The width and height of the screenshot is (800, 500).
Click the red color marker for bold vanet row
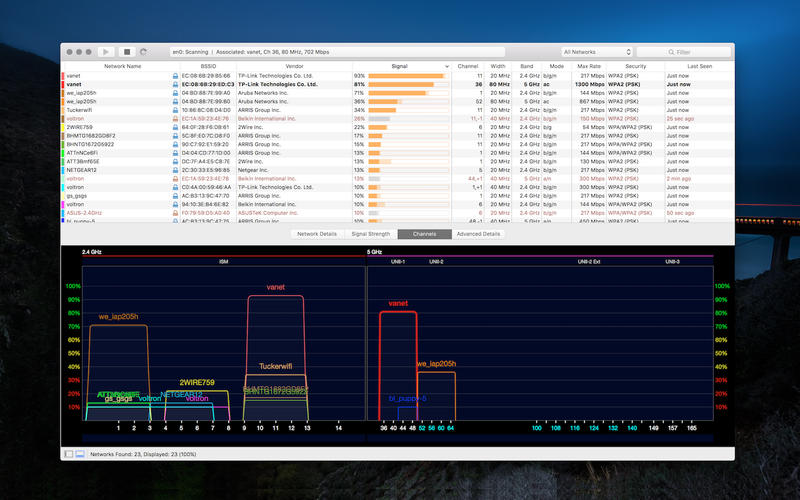[63, 84]
